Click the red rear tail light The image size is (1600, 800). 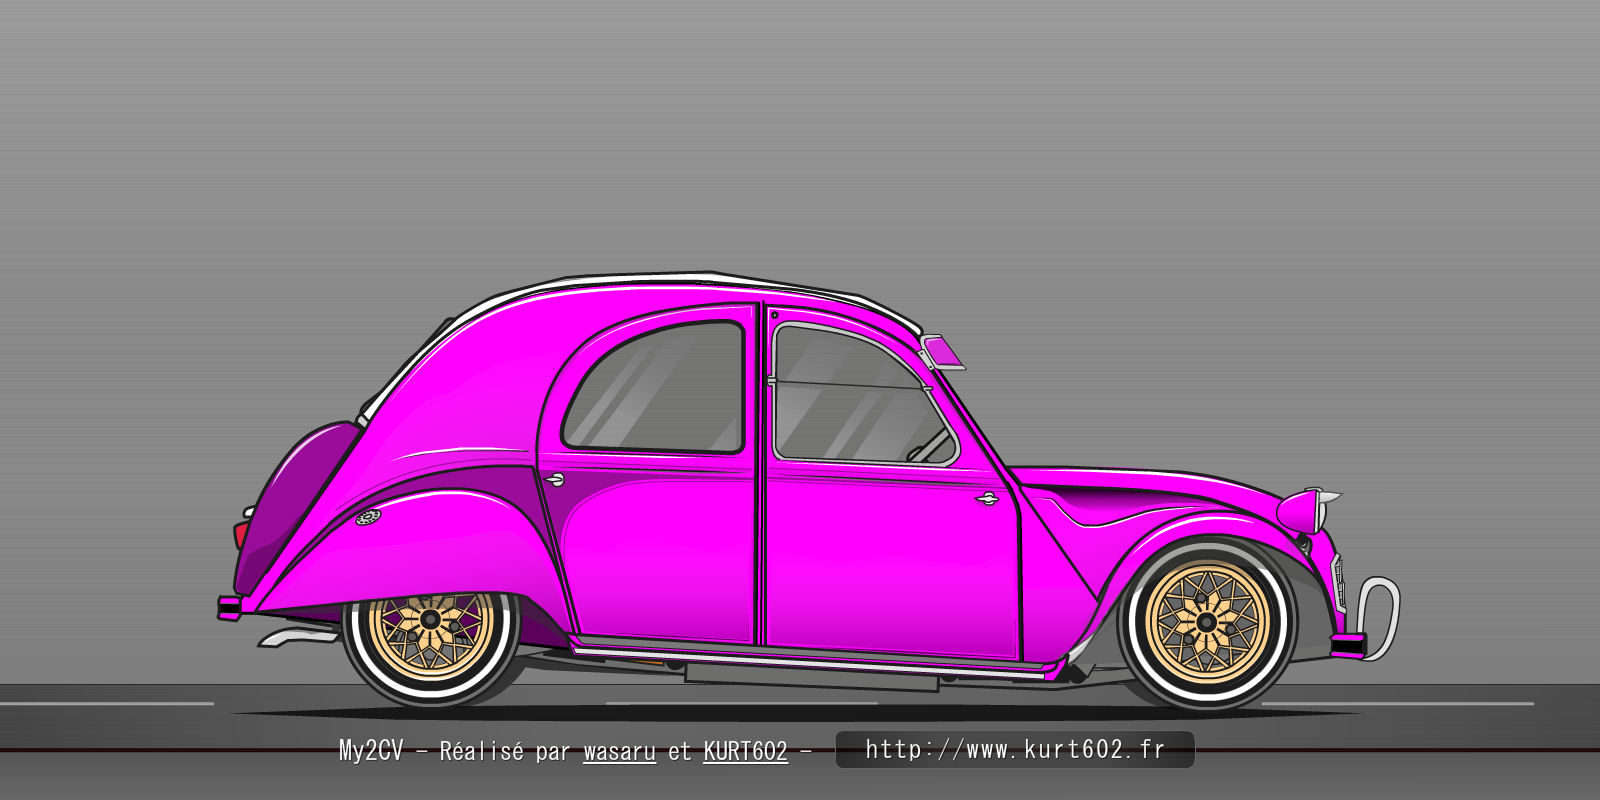coord(240,534)
